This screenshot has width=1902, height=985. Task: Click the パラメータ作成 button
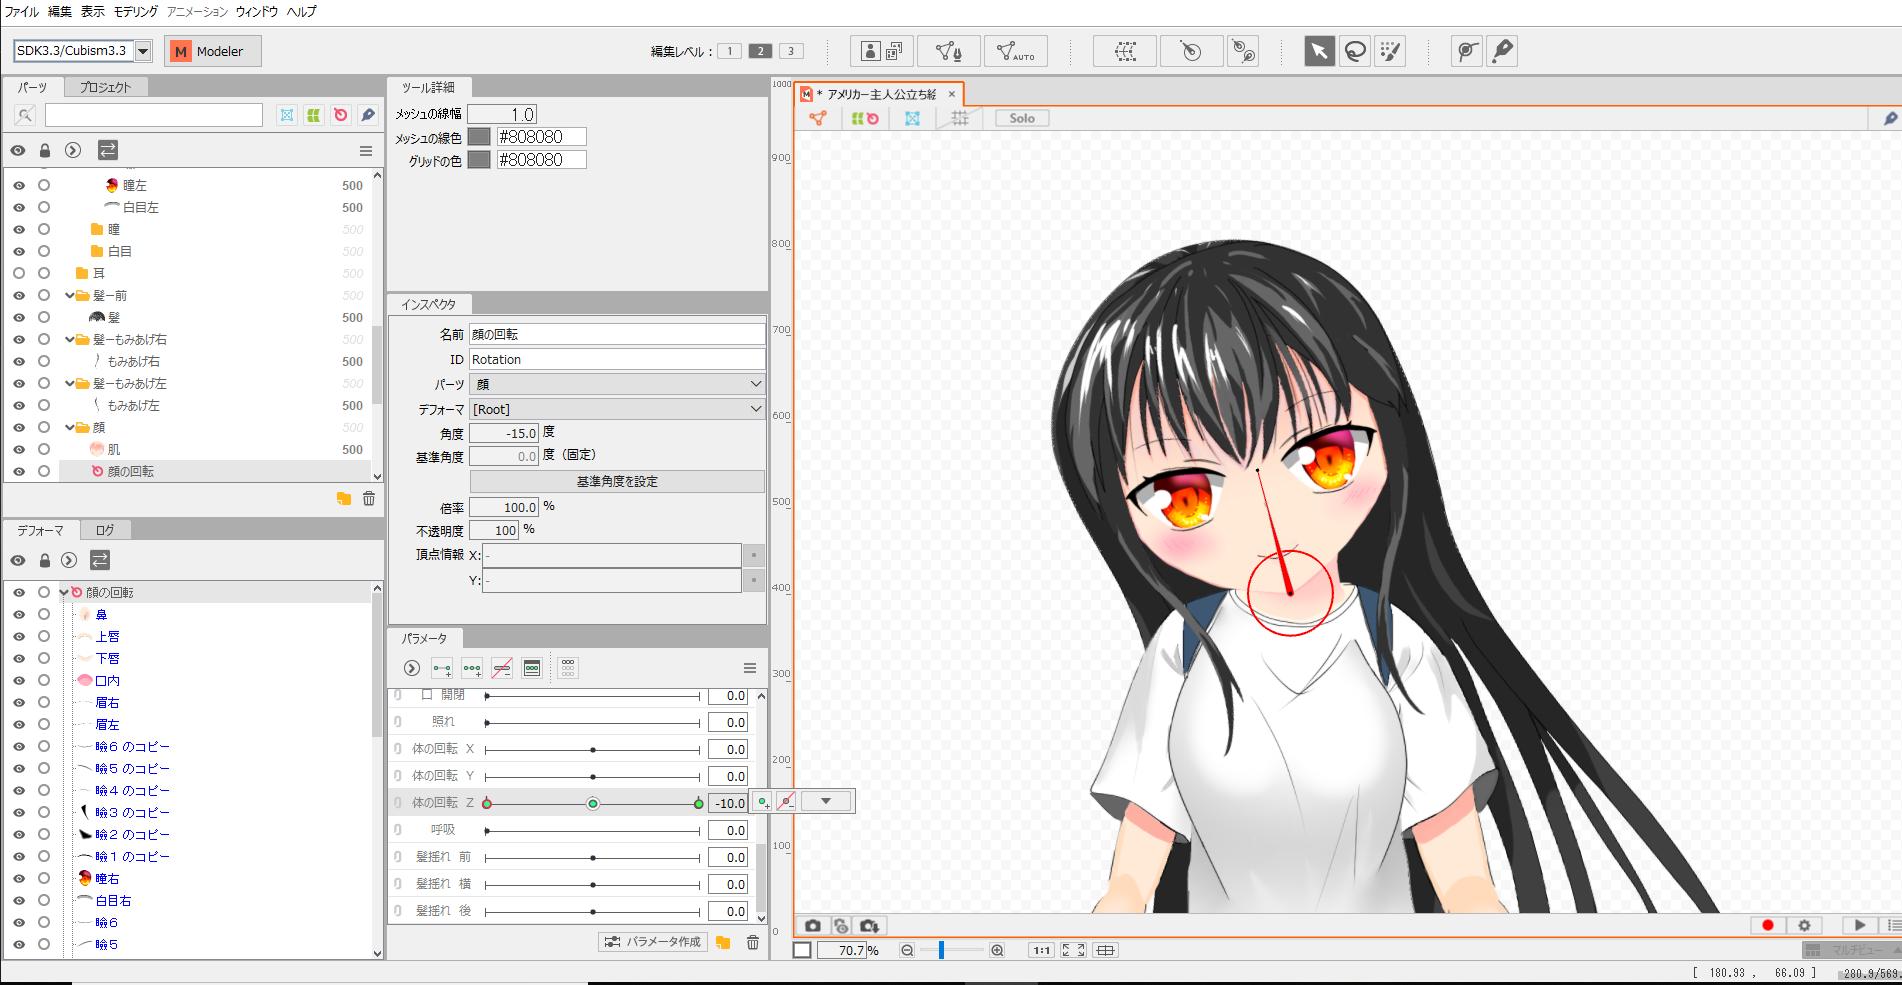coord(653,942)
